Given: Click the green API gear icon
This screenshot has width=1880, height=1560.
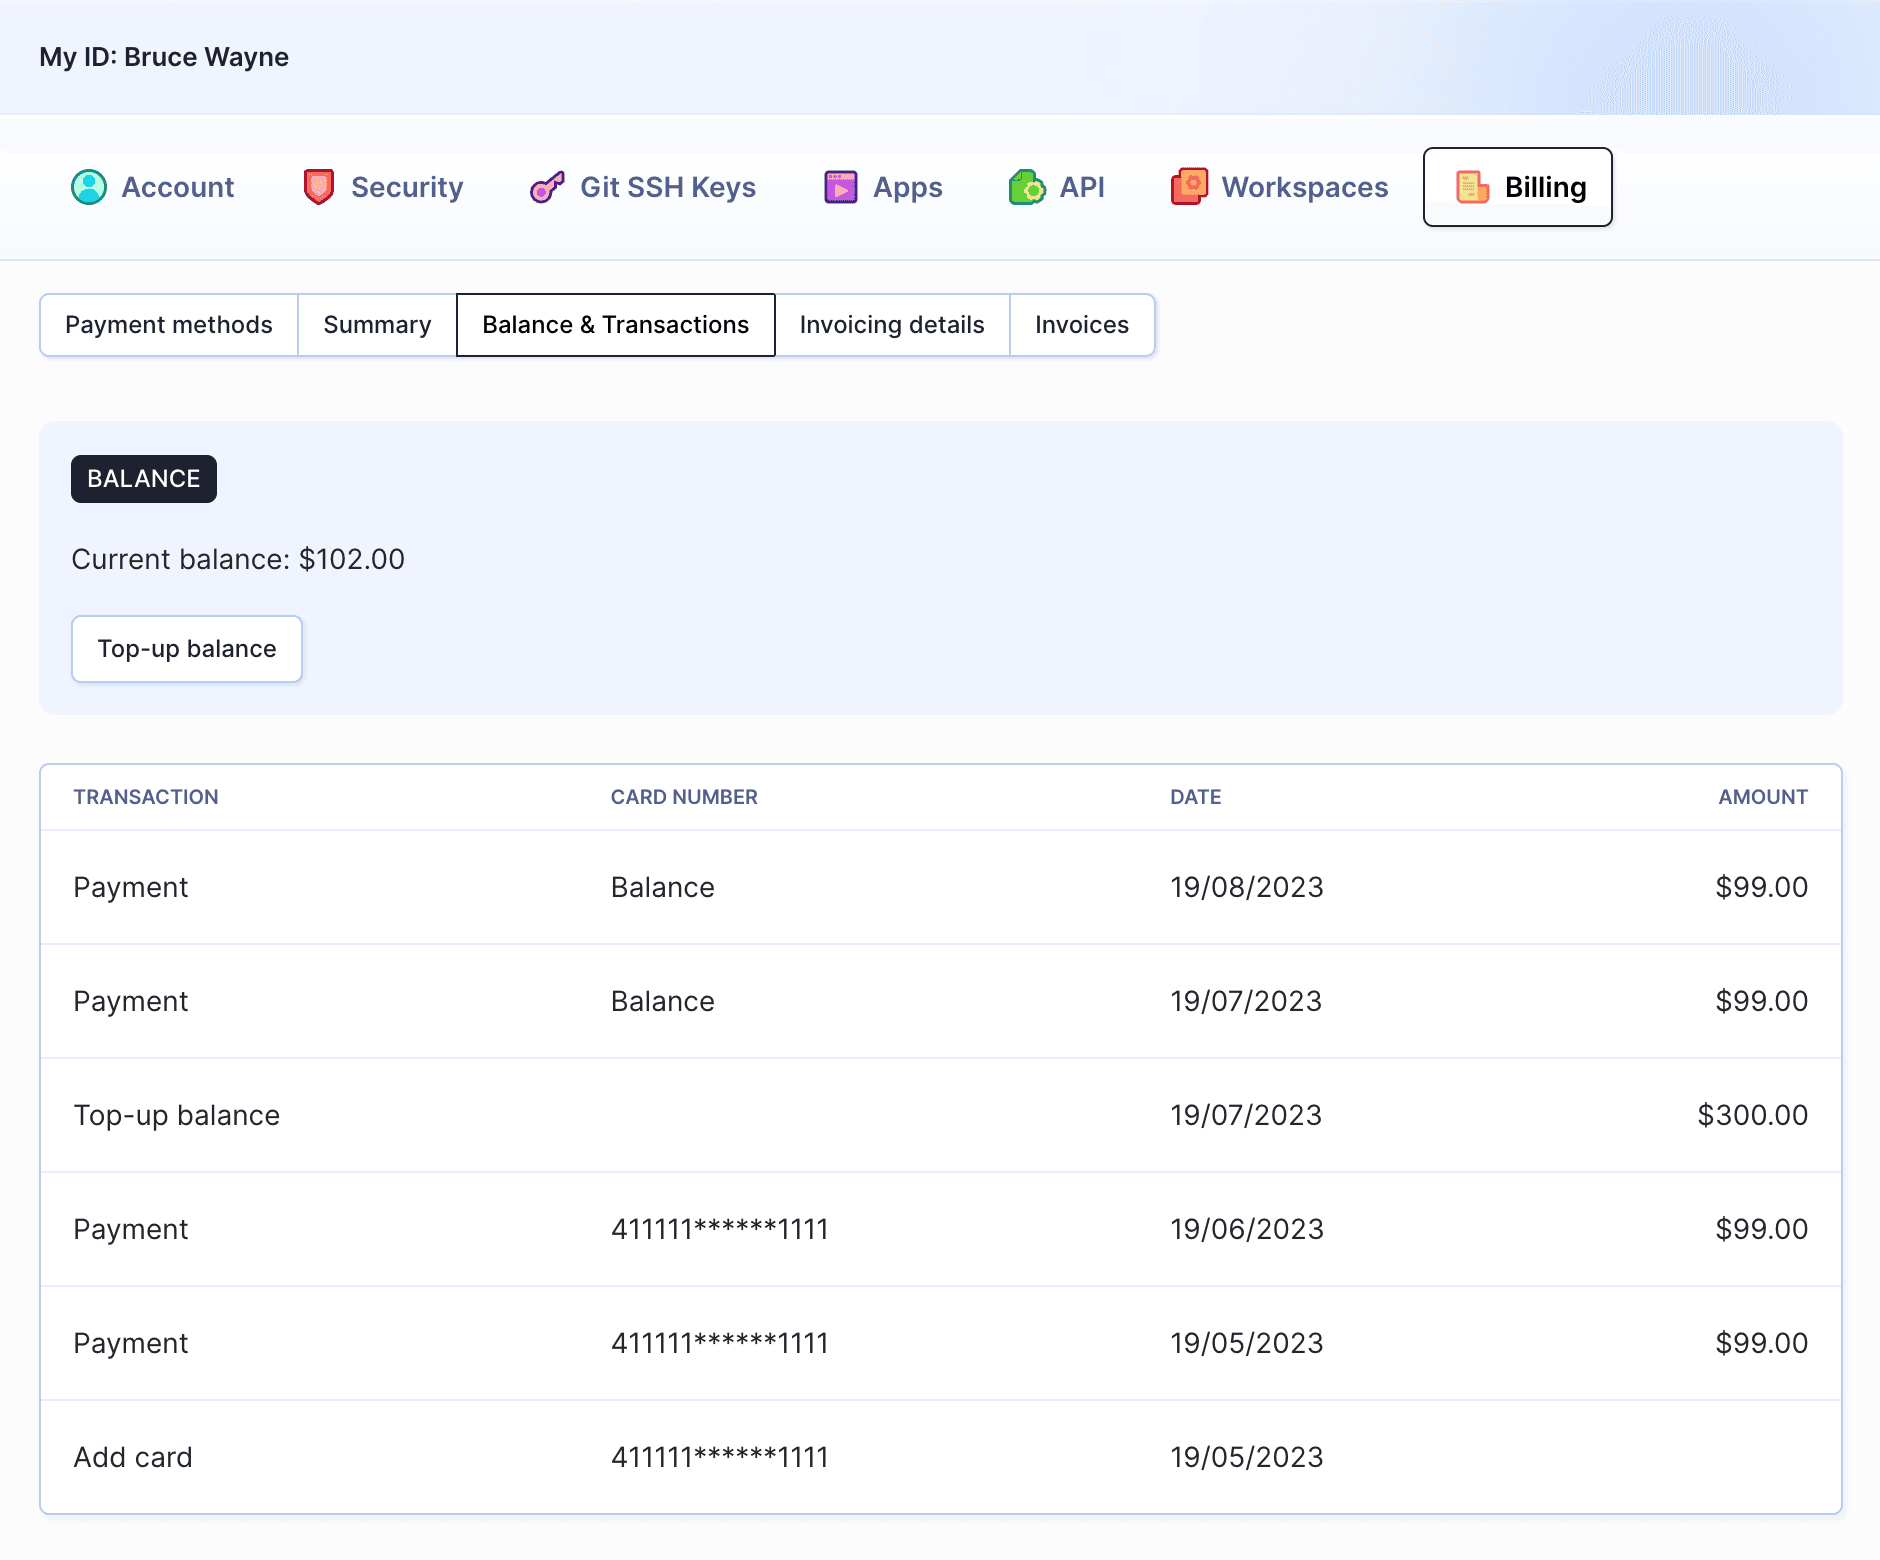Looking at the screenshot, I should coord(1027,187).
